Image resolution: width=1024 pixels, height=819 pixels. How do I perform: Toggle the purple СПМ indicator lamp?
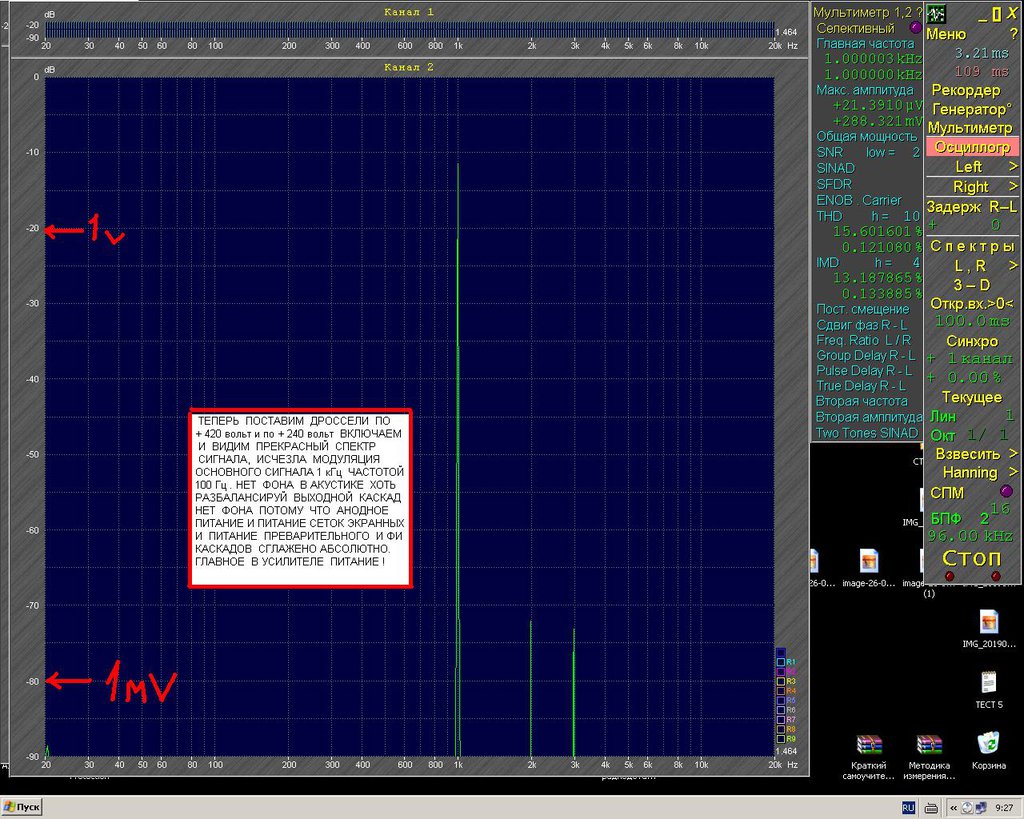(1006, 491)
